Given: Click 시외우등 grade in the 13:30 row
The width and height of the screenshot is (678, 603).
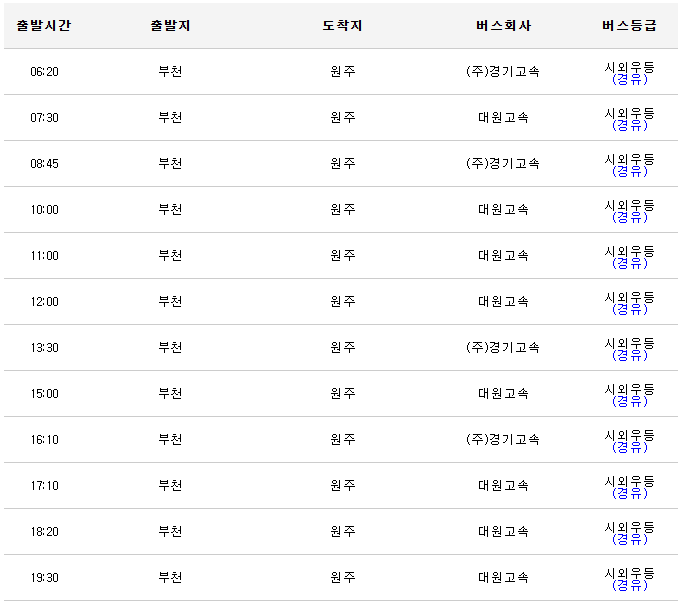Looking at the screenshot, I should coord(630,344).
